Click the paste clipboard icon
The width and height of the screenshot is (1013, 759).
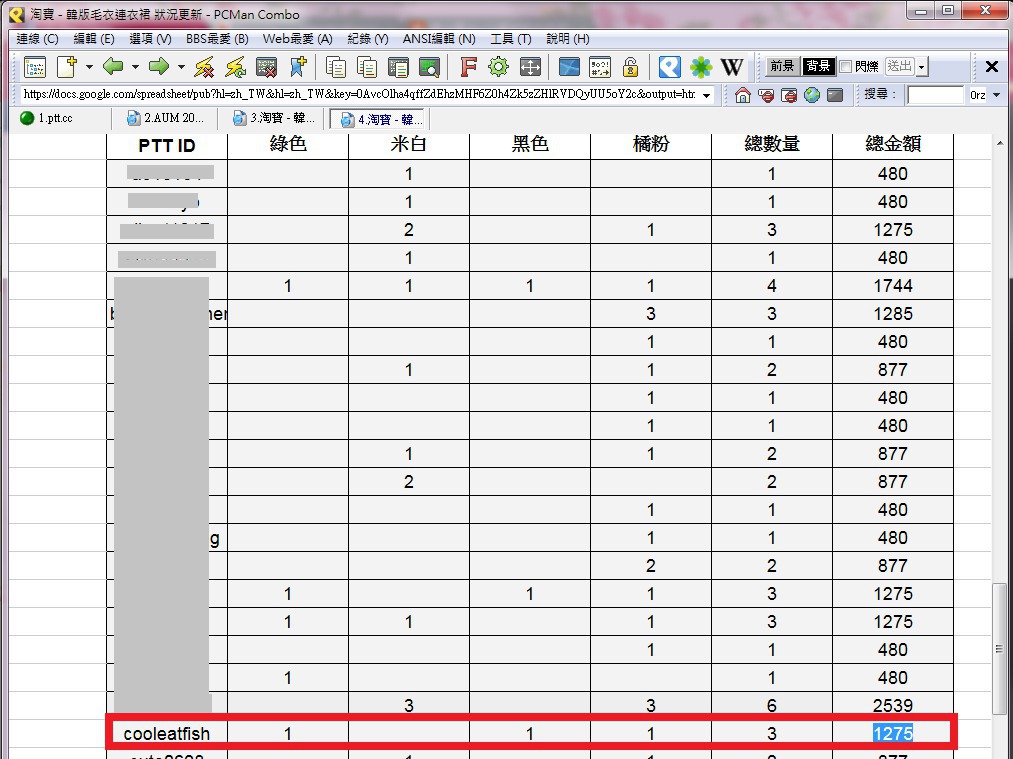(398, 67)
